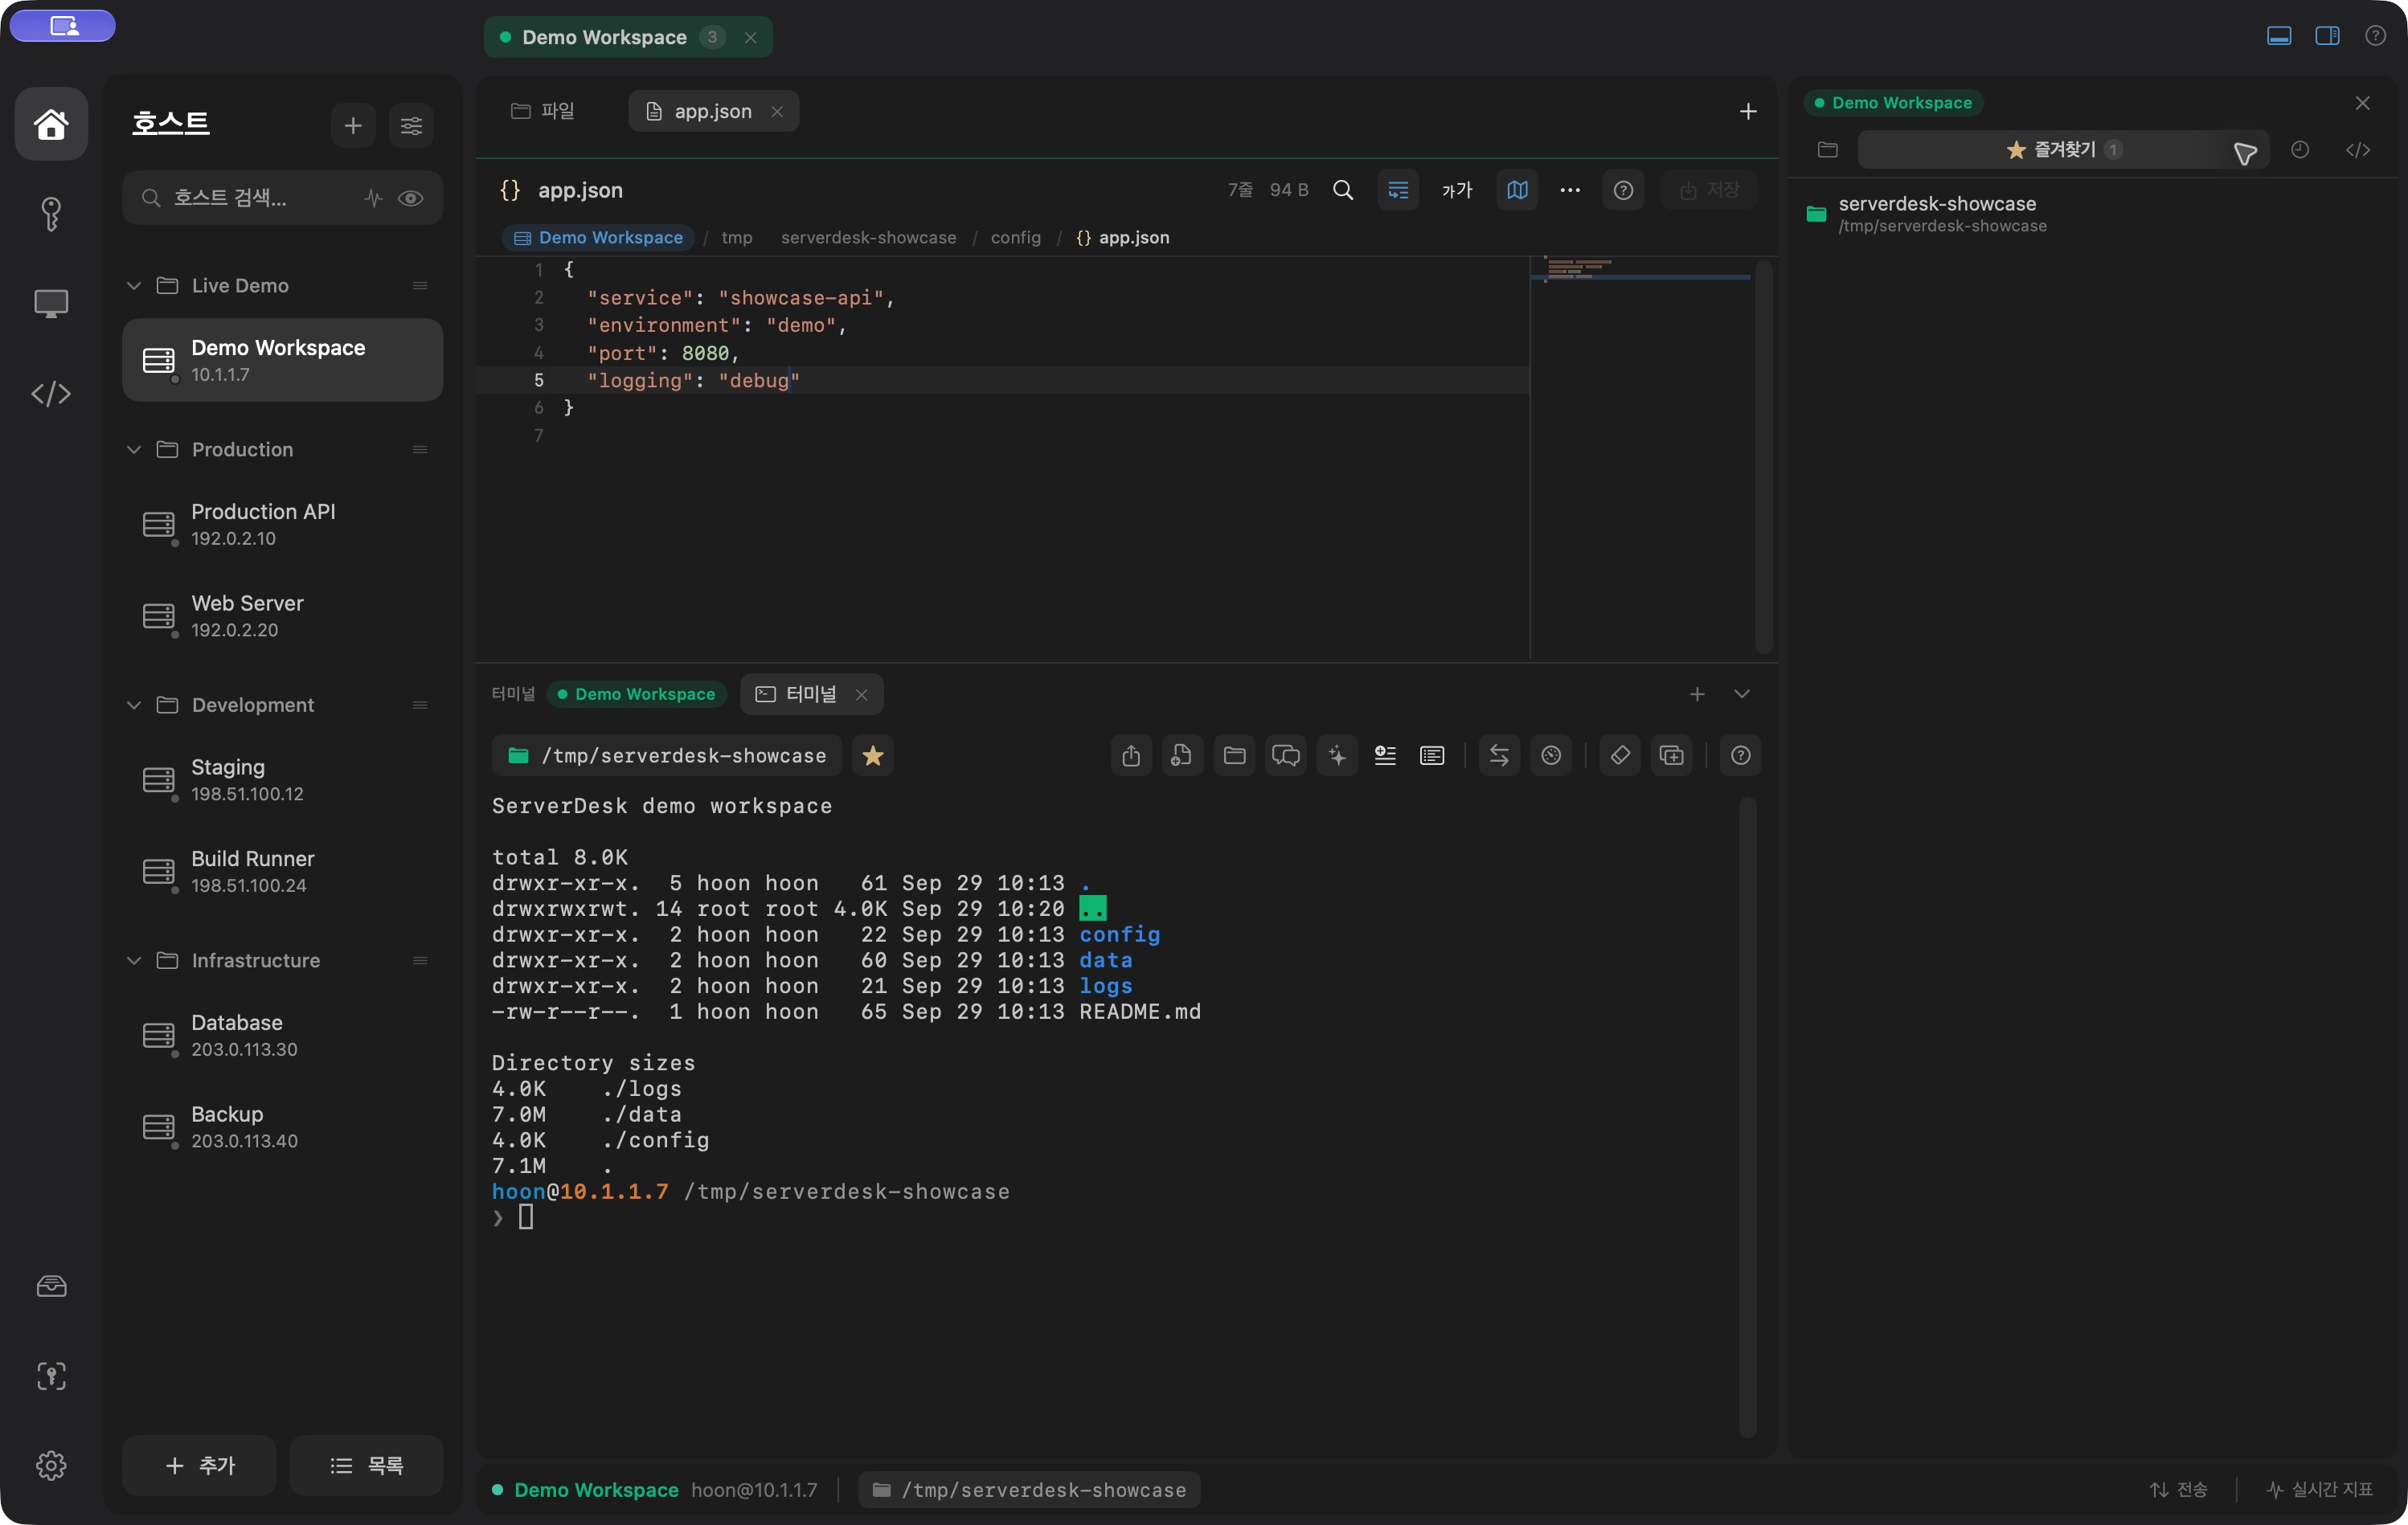Collapse the Development host group

[134, 705]
